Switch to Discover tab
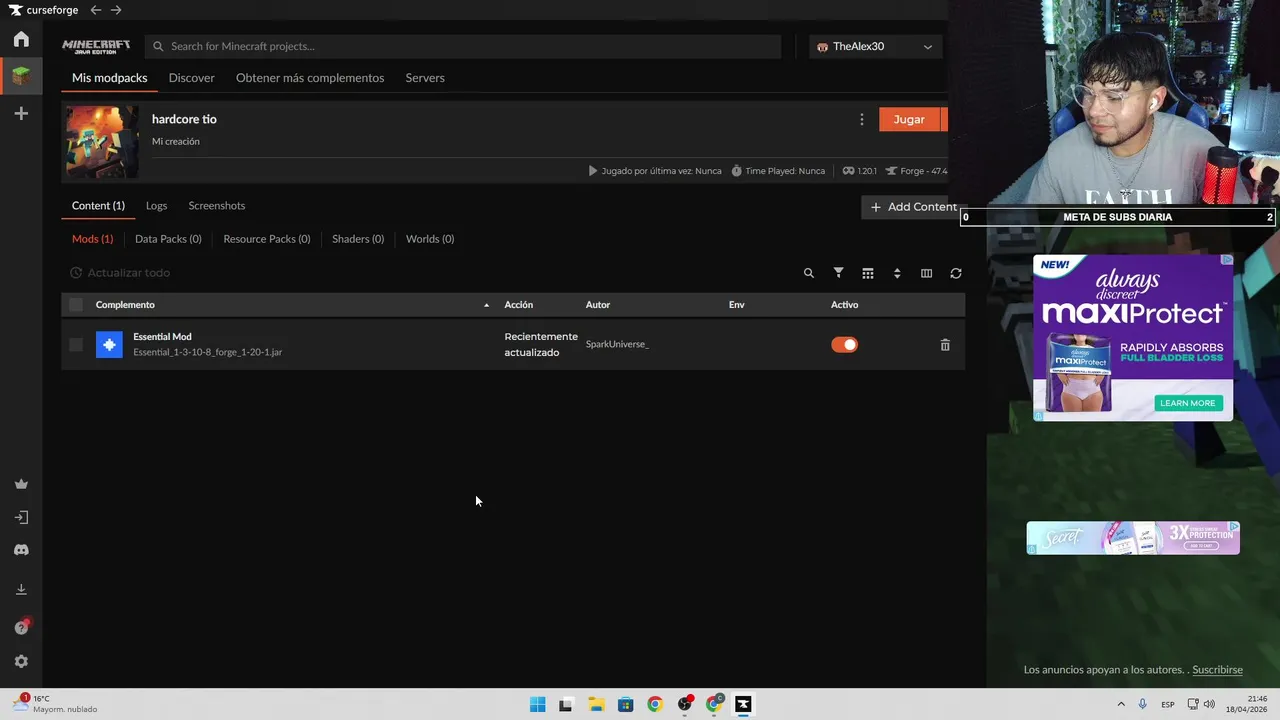This screenshot has width=1280, height=720. 192,78
